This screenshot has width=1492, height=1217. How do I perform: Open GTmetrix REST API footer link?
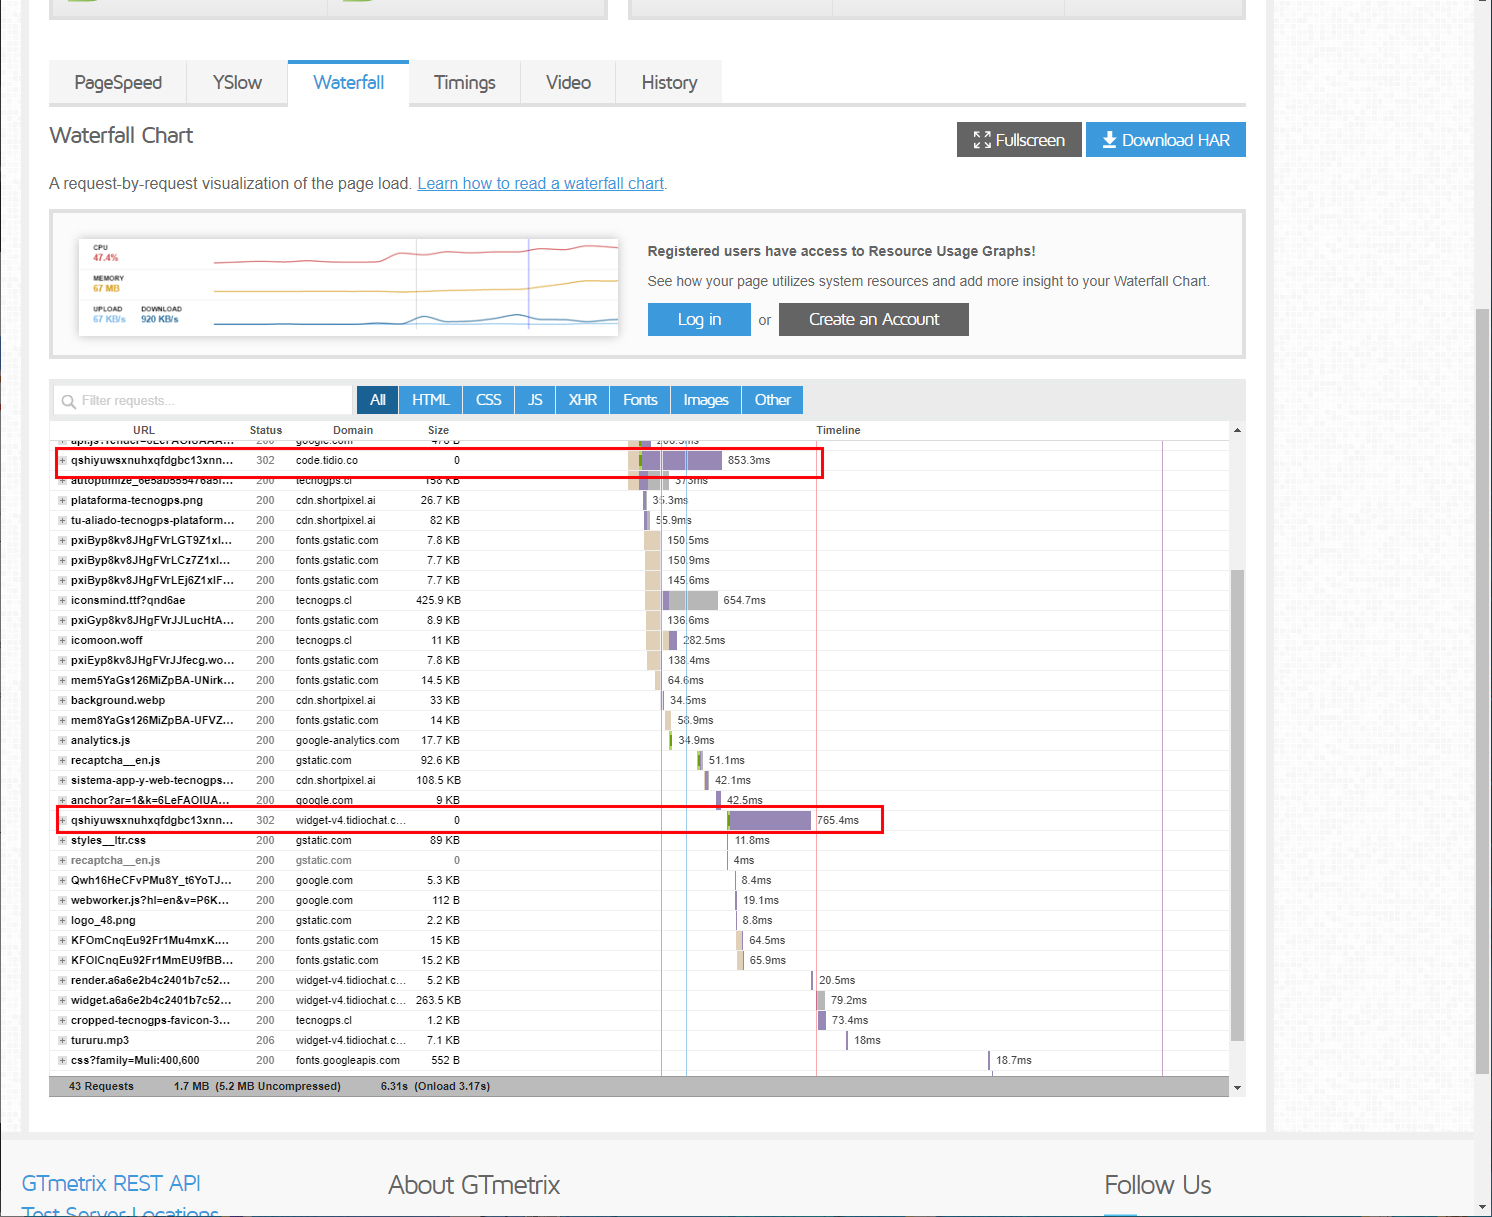(111, 1183)
